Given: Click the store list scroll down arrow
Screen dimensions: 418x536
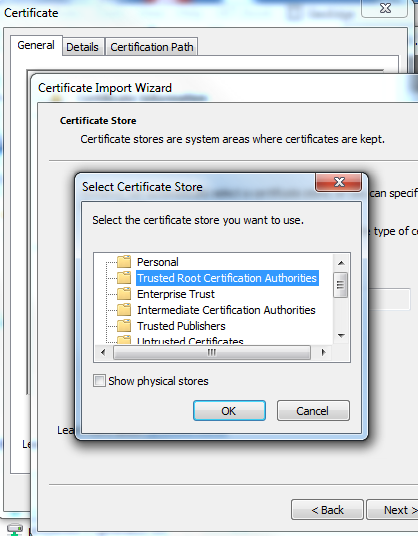Looking at the screenshot, I should coord(341,336).
